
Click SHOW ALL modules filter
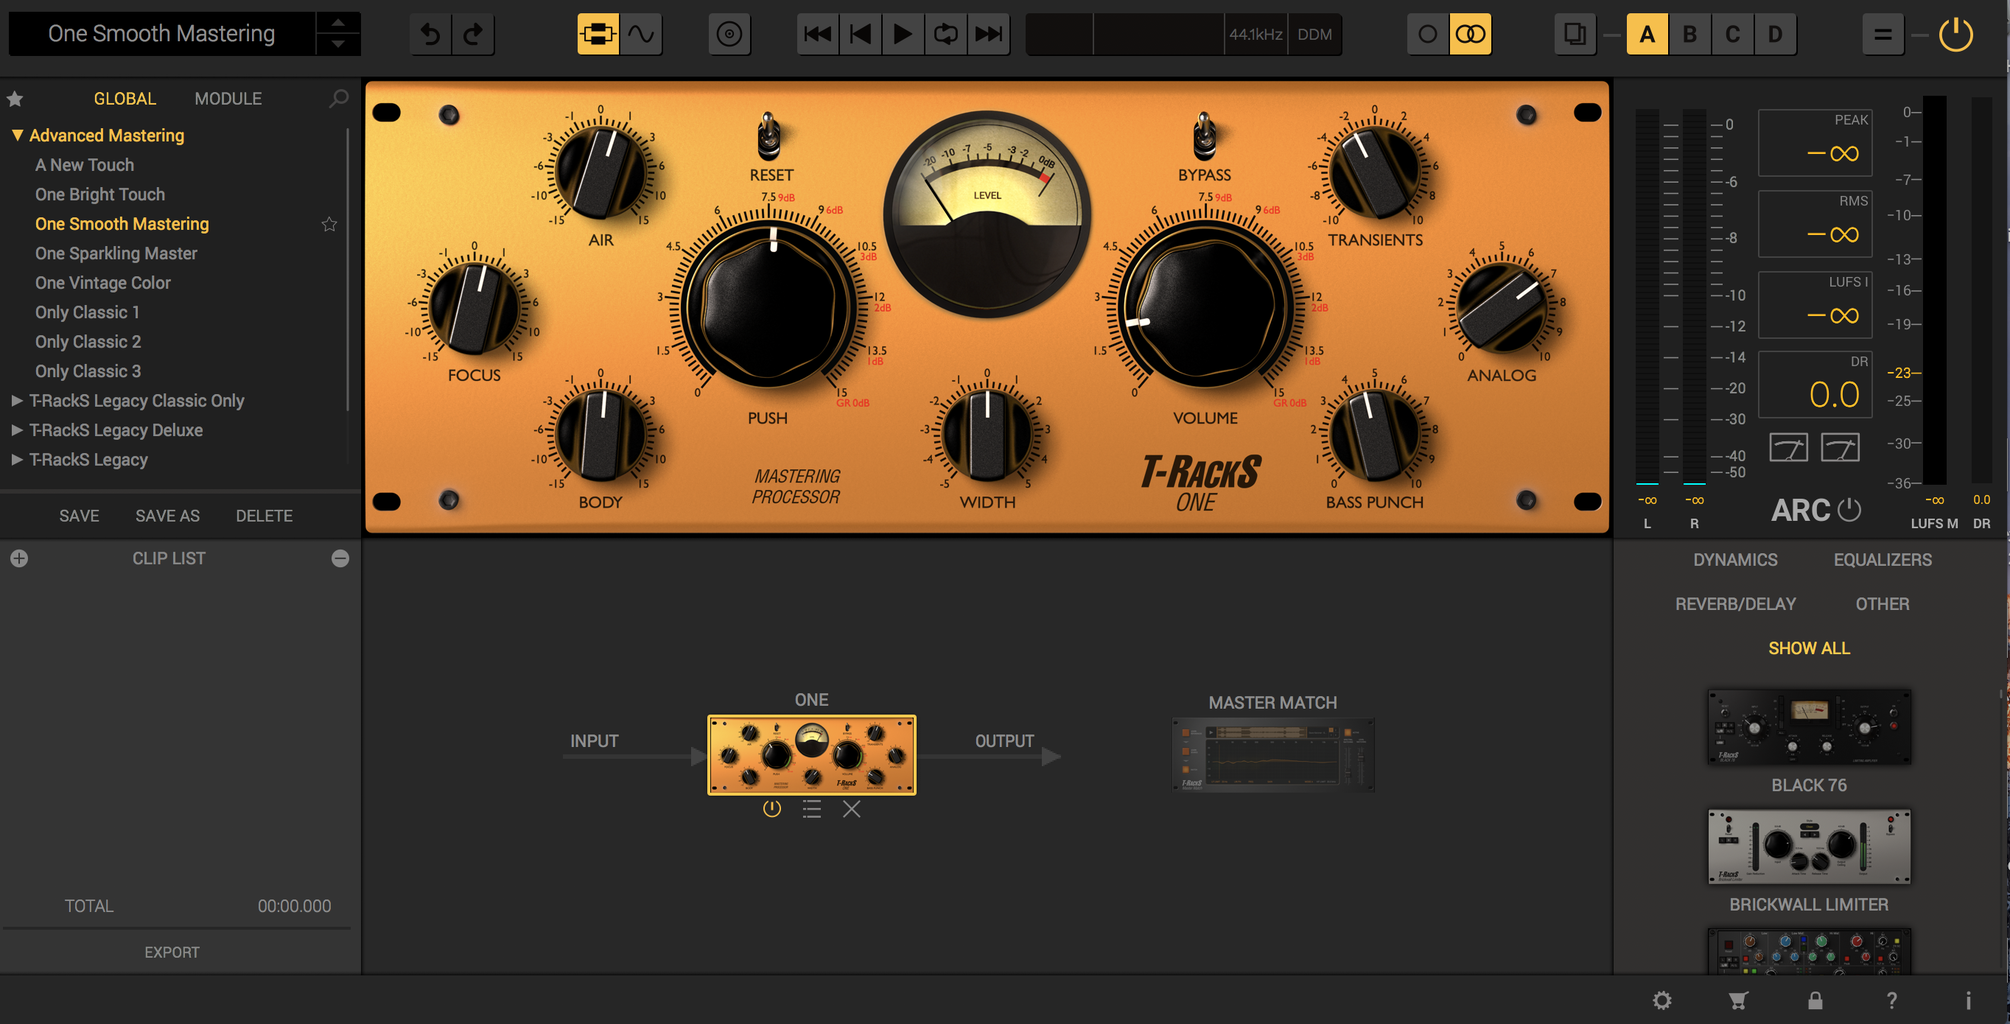[x=1809, y=648]
